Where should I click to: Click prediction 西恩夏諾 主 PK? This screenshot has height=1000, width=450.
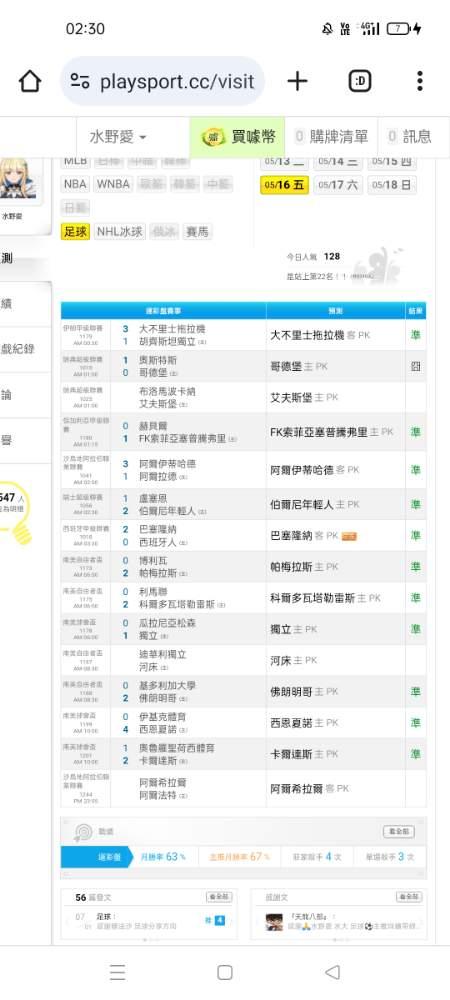(x=305, y=723)
